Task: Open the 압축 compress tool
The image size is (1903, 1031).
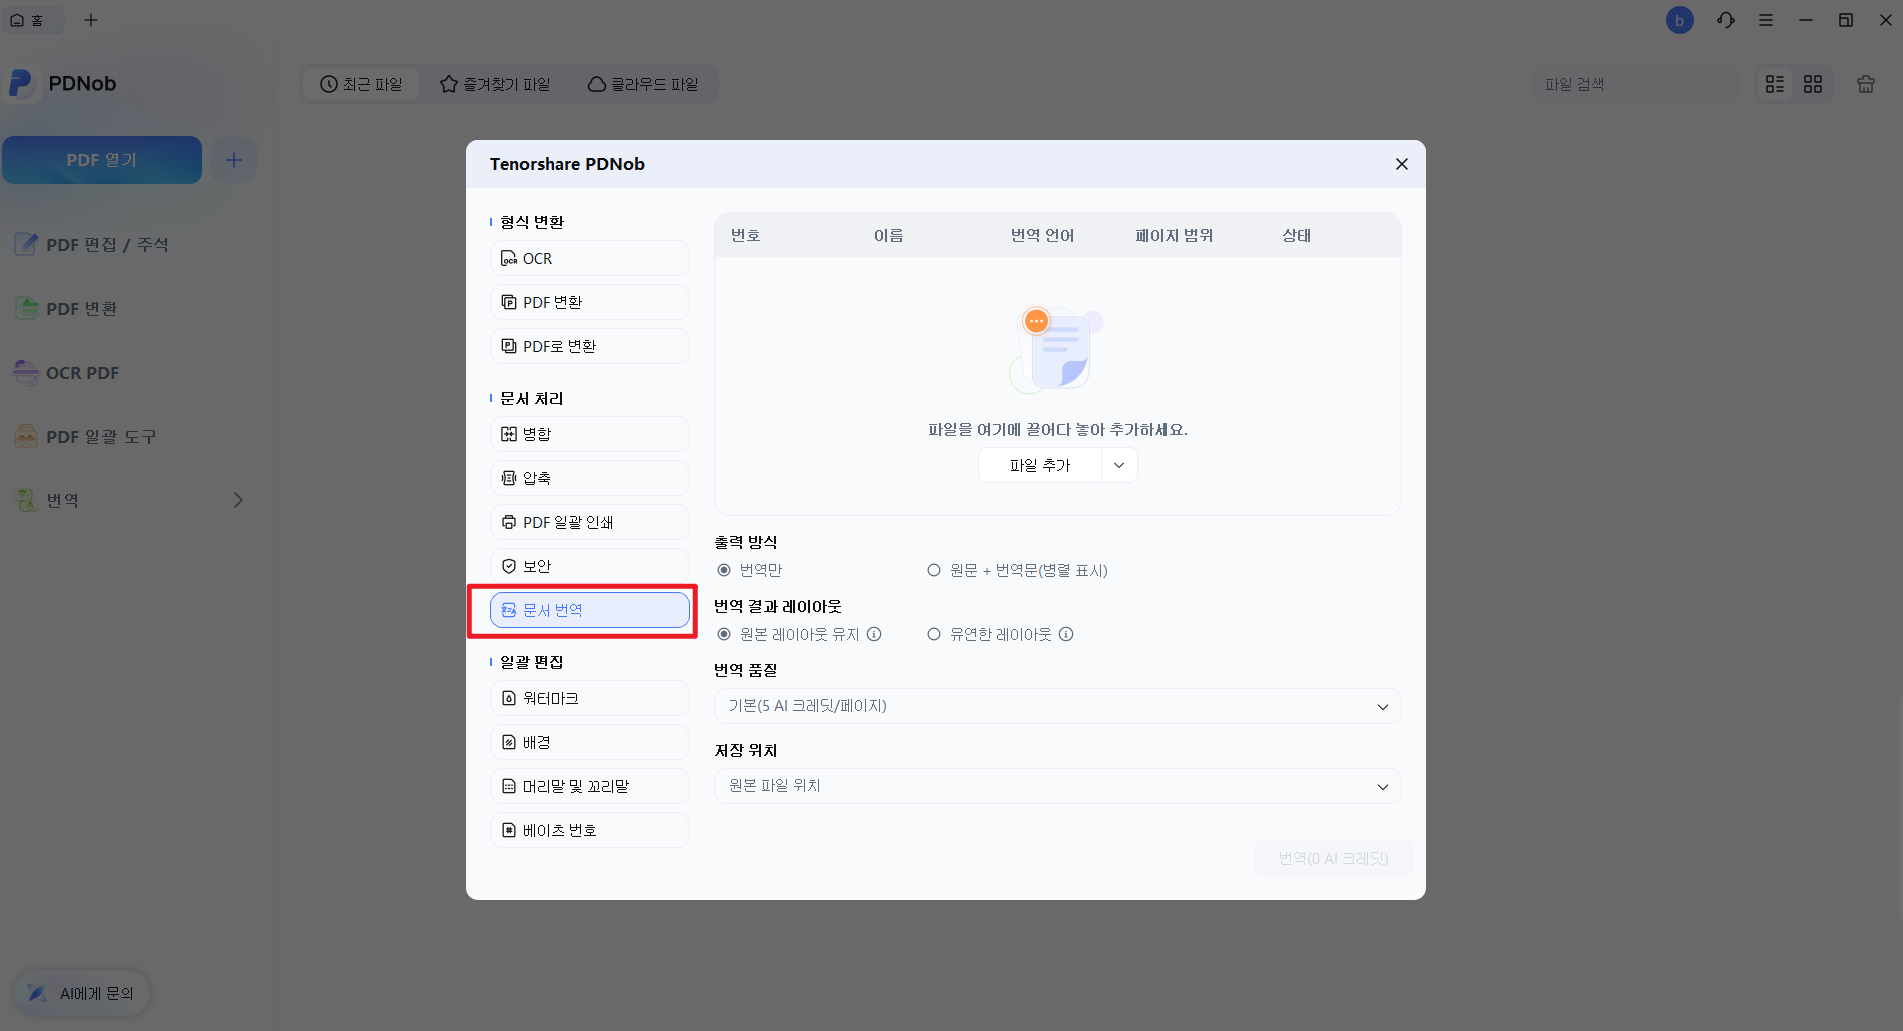Action: 589,478
